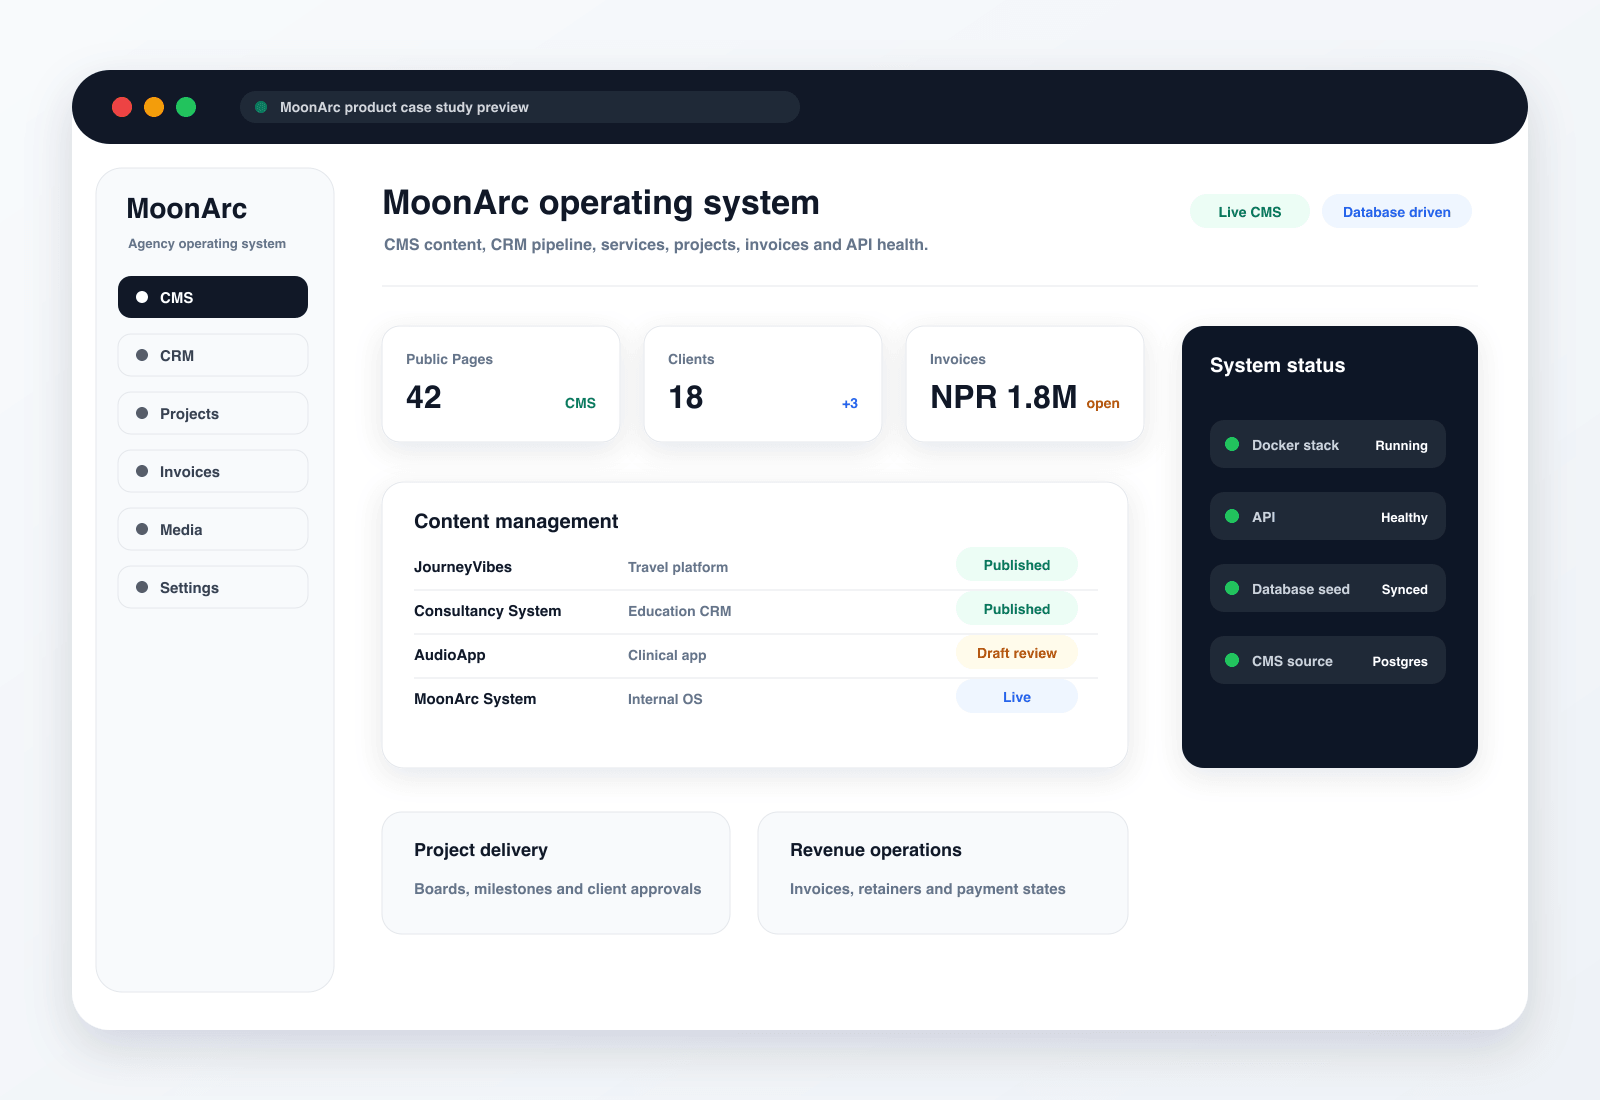Screen dimensions: 1600x1100
Task: Click the Synced status for Database seed
Action: coord(1405,589)
